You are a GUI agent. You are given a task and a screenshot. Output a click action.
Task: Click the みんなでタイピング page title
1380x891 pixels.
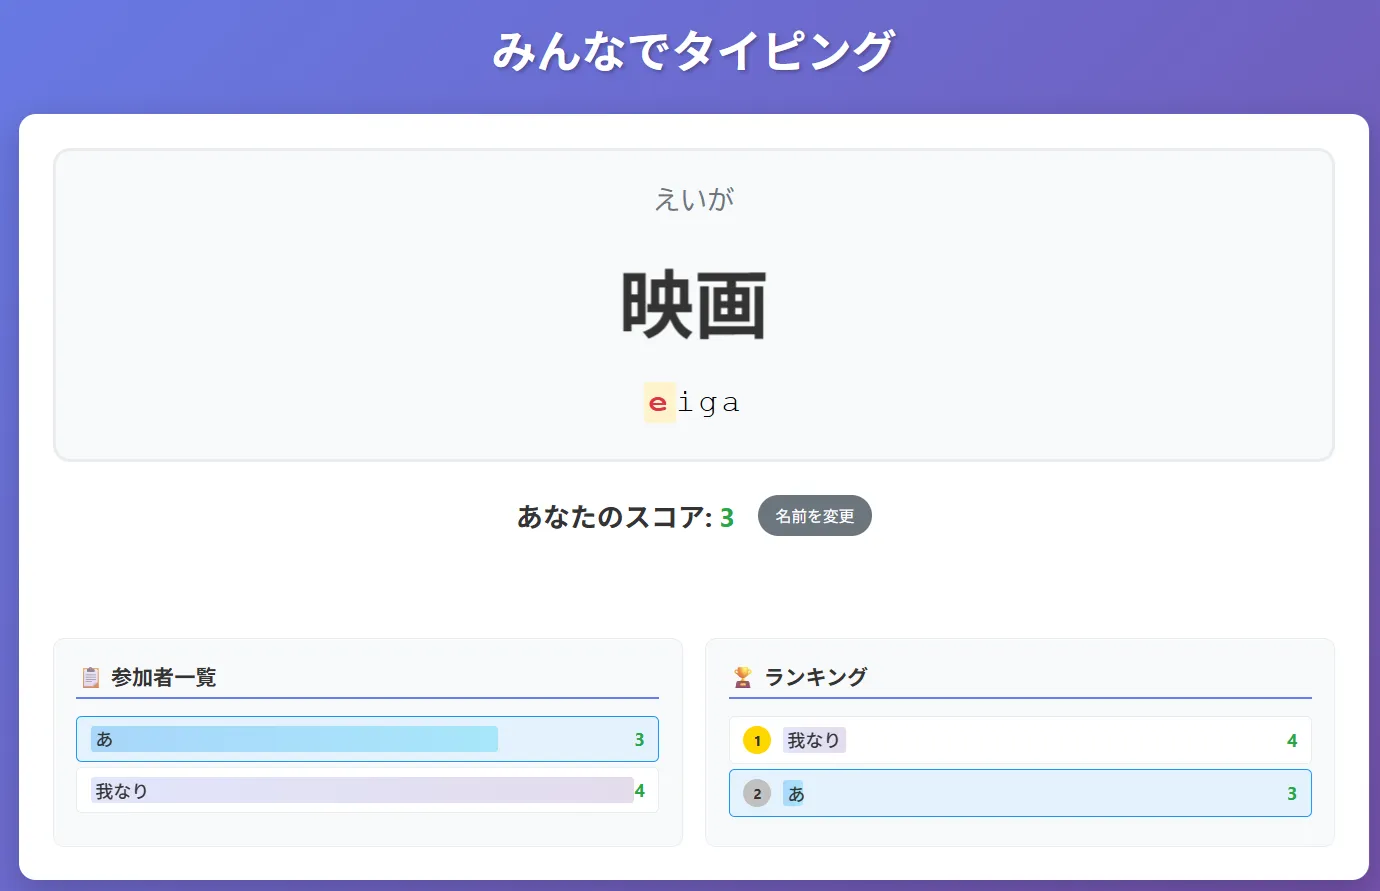tap(693, 51)
